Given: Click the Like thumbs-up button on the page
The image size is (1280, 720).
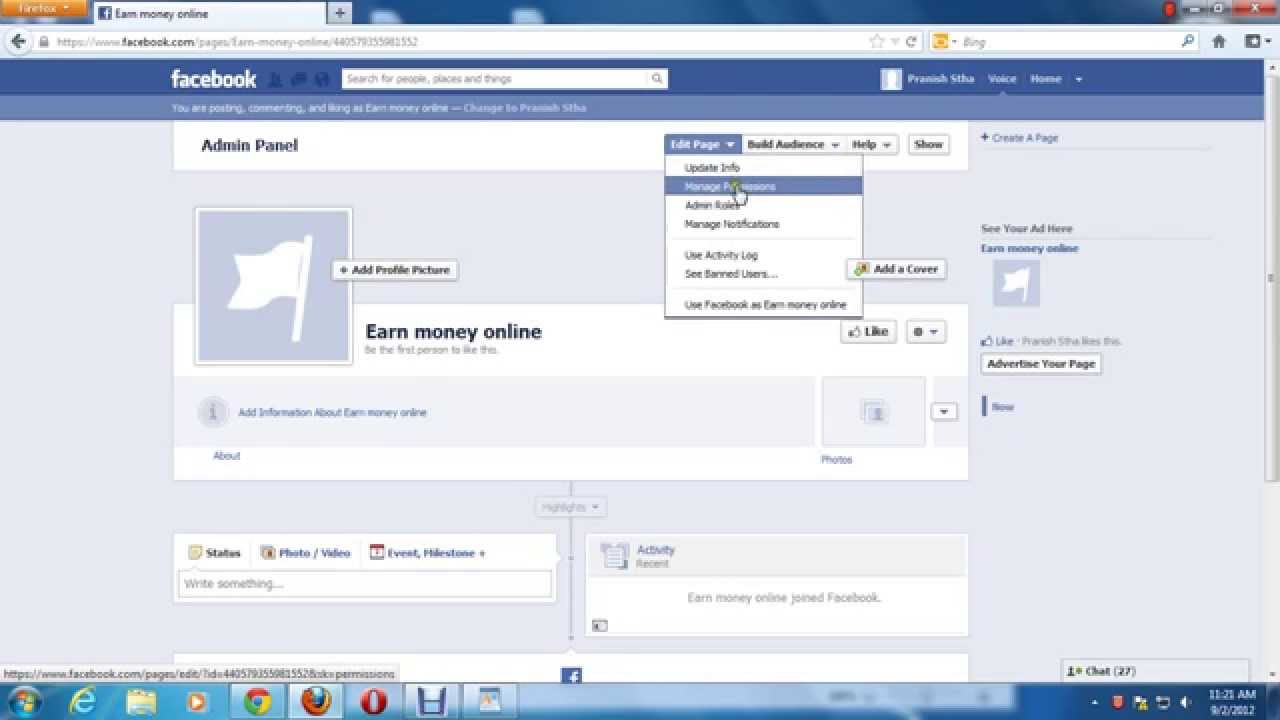Looking at the screenshot, I should click(868, 332).
